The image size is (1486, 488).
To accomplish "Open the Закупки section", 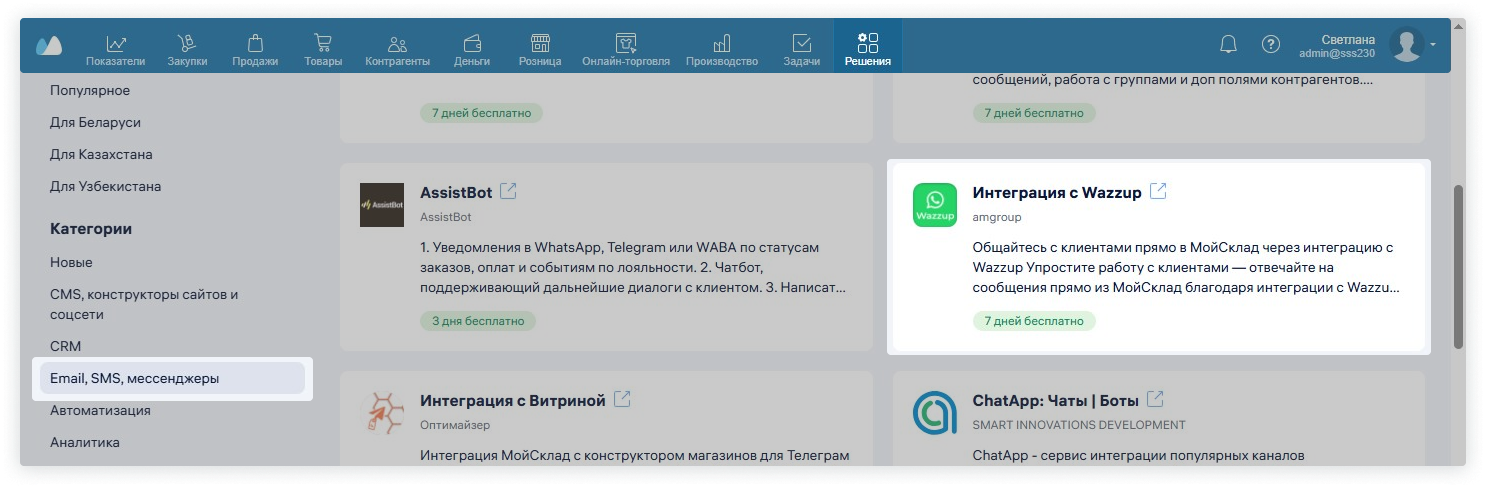I will [187, 50].
